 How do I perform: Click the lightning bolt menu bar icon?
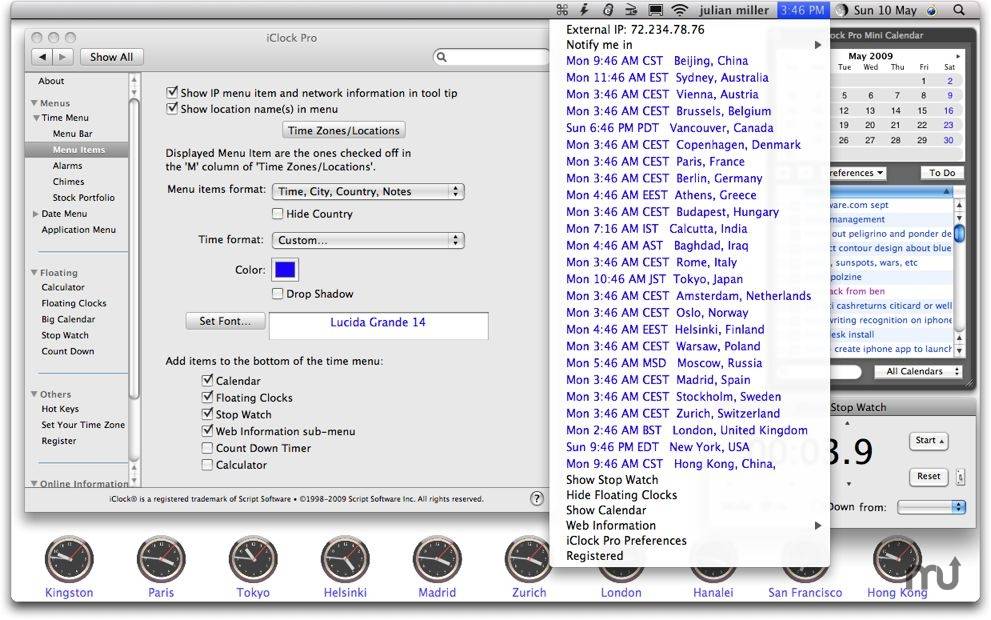point(585,10)
